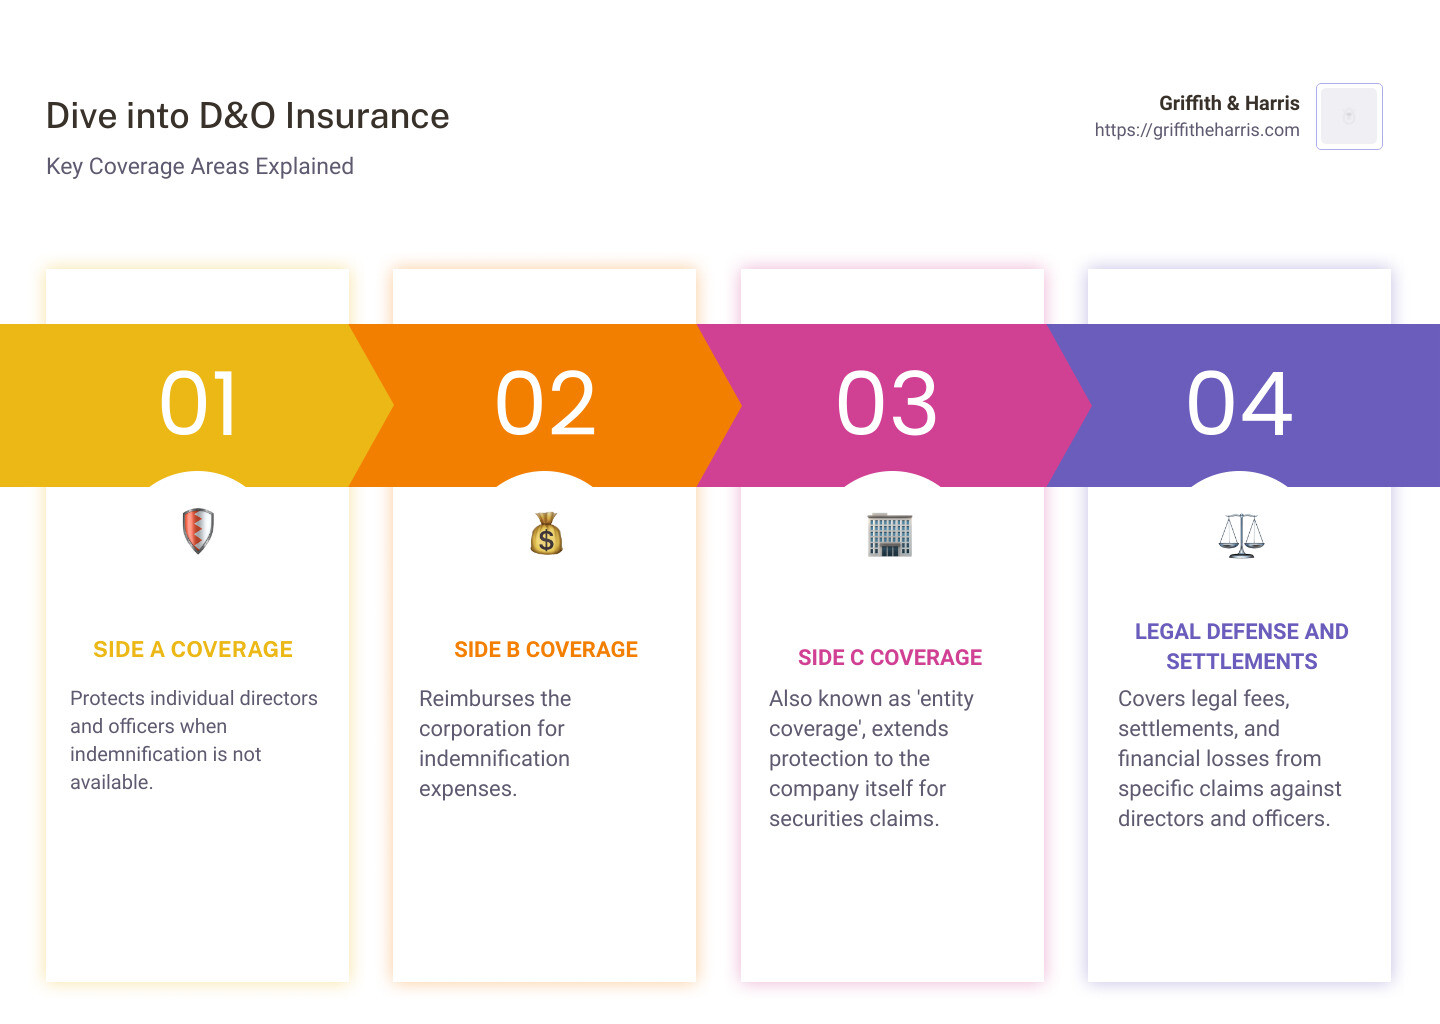Image resolution: width=1440 pixels, height=1024 pixels.
Task: Click the shield icon on Side A card
Action: click(197, 531)
